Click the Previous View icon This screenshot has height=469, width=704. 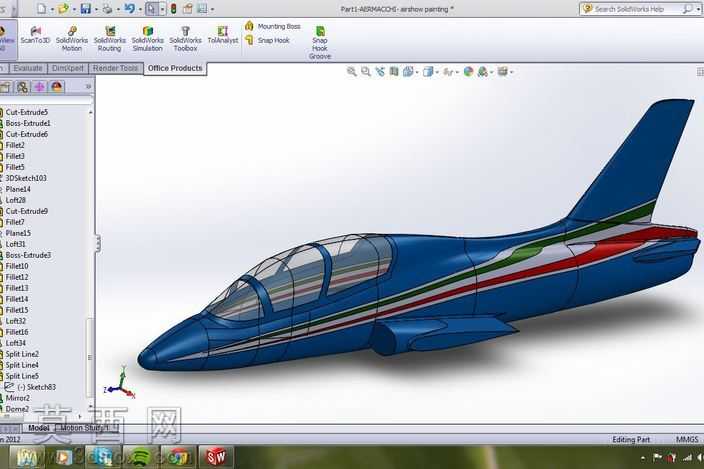coord(380,72)
